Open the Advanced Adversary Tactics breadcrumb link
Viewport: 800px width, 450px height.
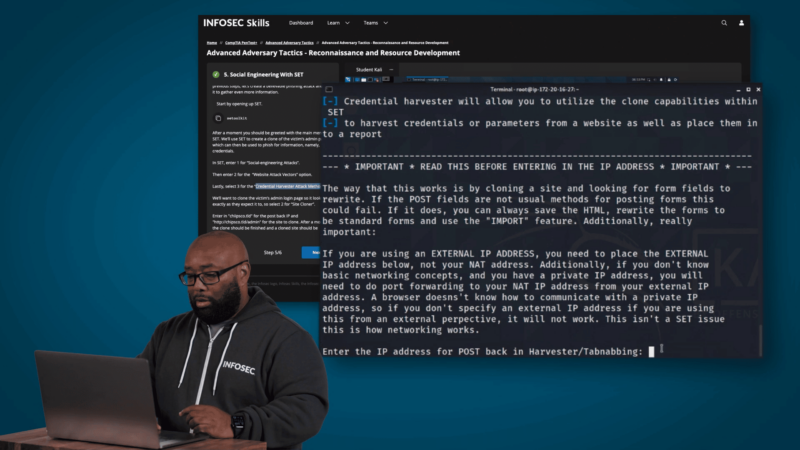289,43
